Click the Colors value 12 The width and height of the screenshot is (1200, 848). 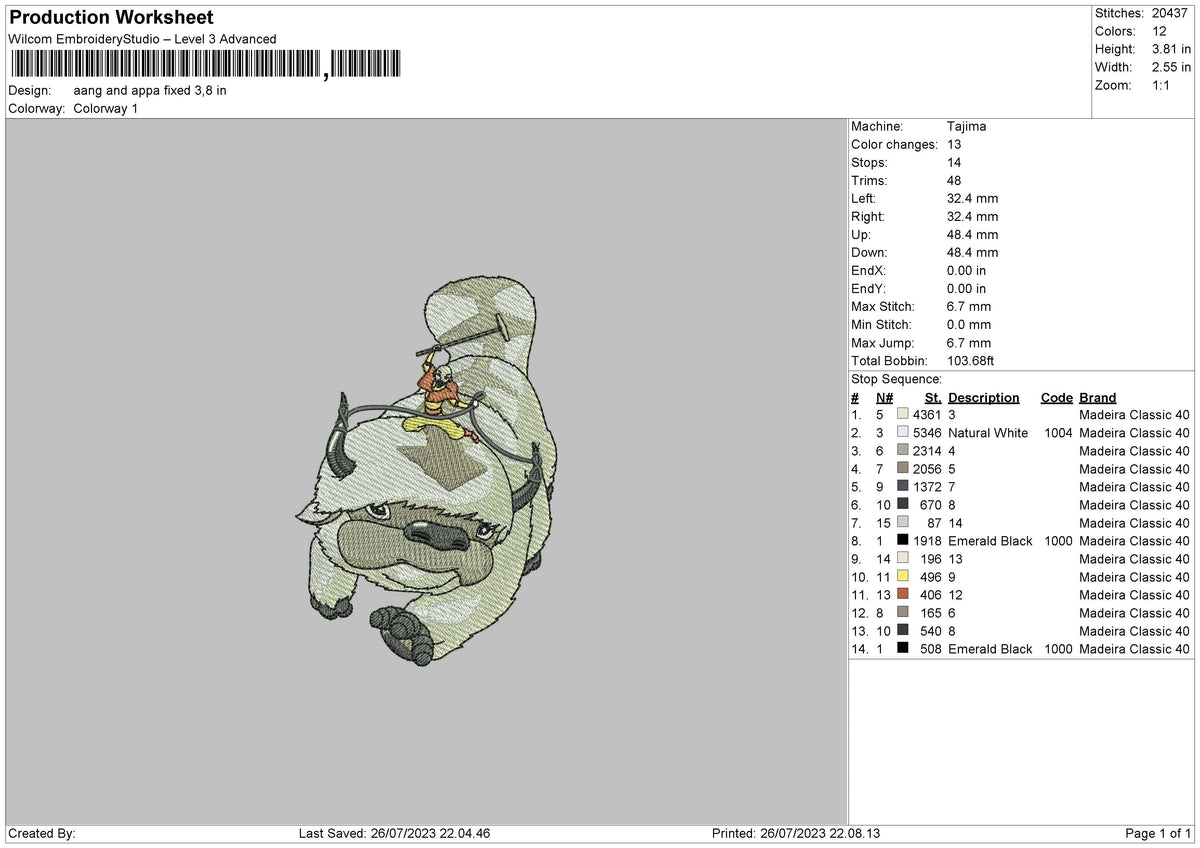coord(1159,31)
